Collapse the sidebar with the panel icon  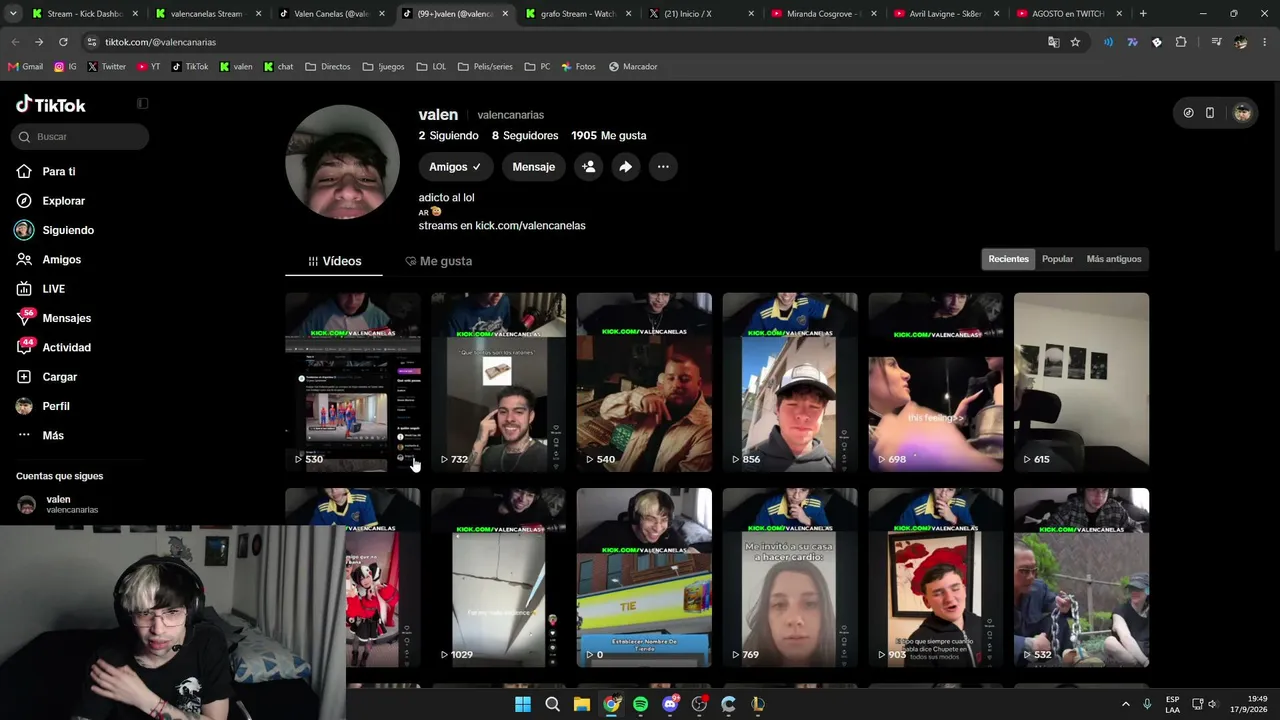(142, 104)
